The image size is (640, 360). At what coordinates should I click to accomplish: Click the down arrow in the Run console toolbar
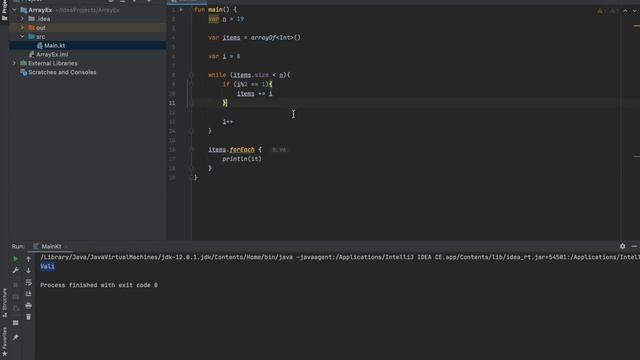click(28, 271)
